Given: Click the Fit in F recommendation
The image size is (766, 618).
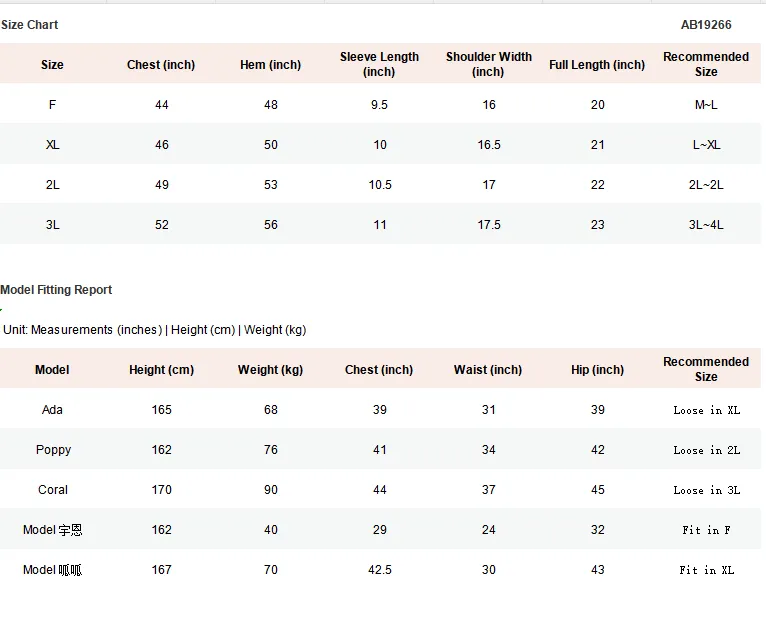Looking at the screenshot, I should pyautogui.click(x=706, y=530).
